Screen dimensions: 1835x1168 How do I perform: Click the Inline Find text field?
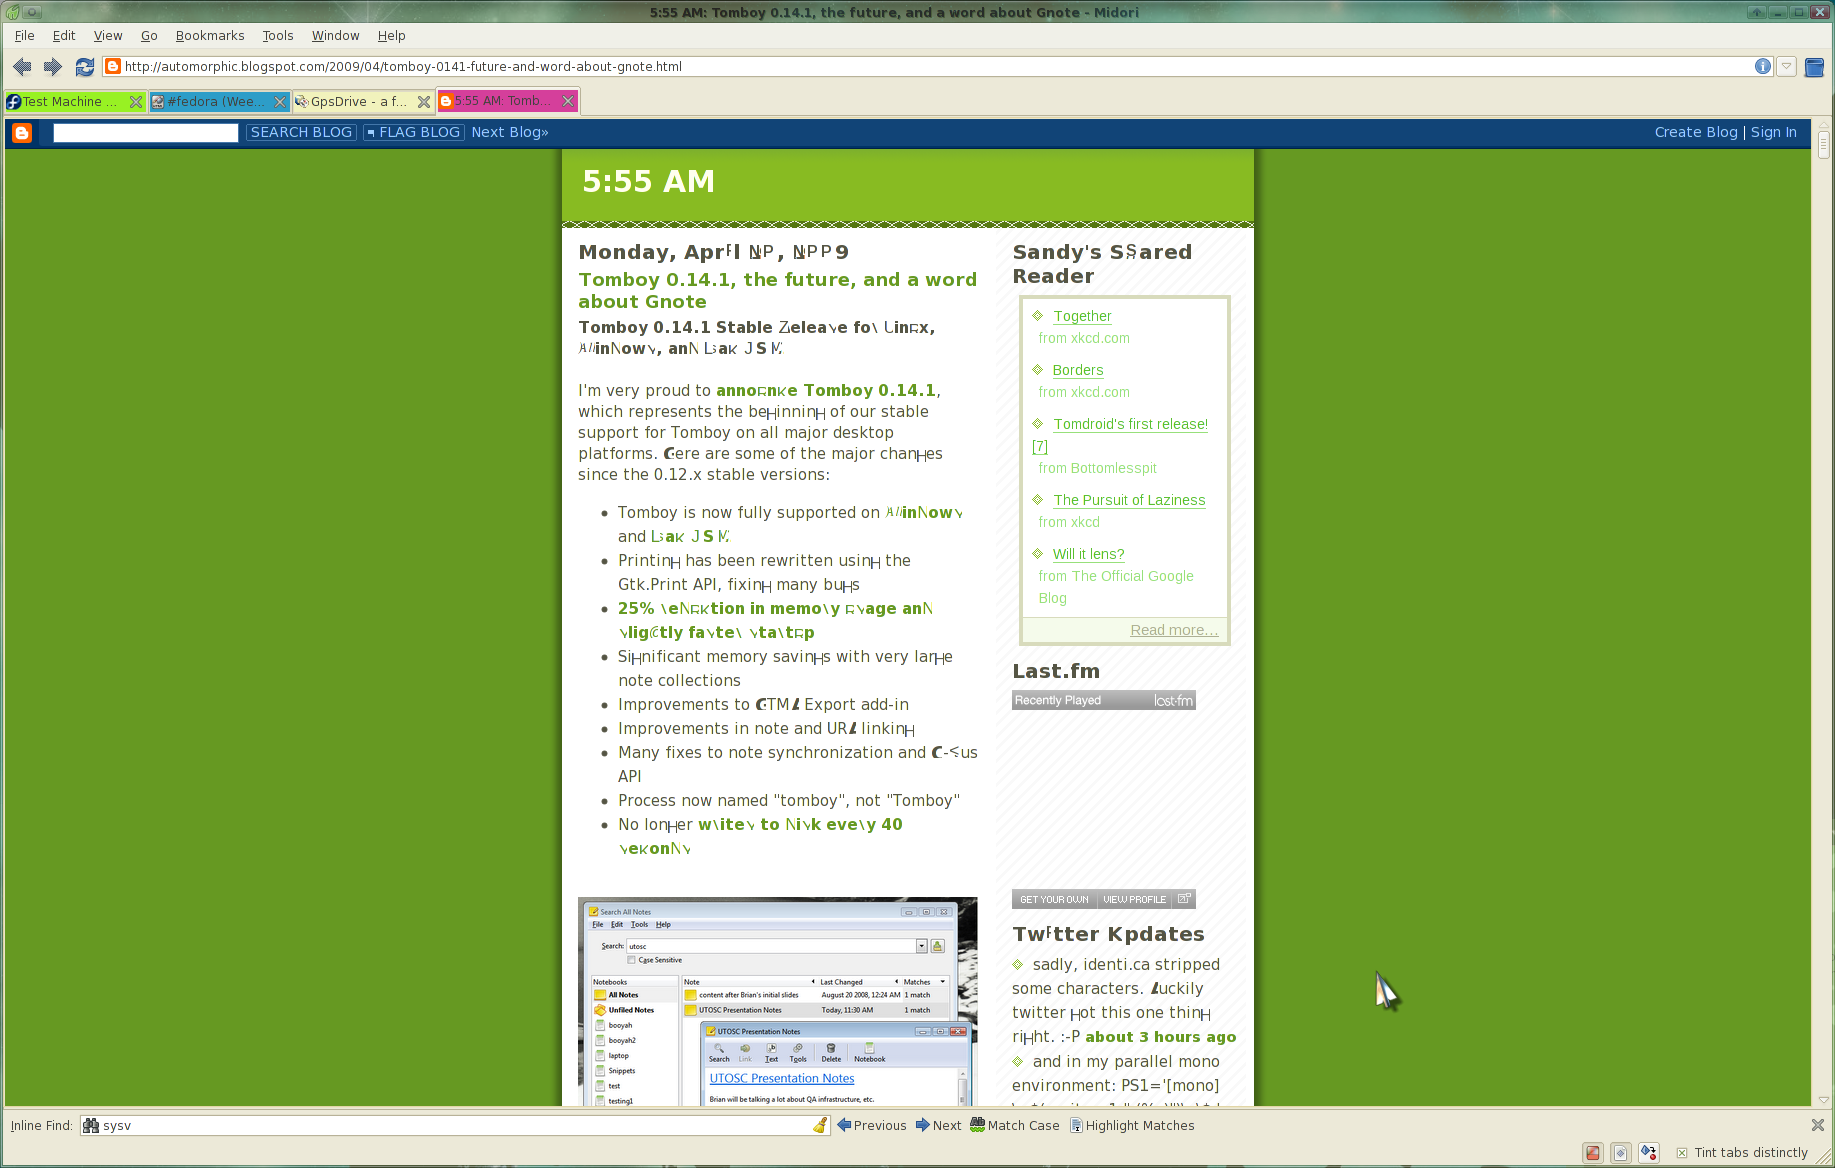pos(456,1125)
